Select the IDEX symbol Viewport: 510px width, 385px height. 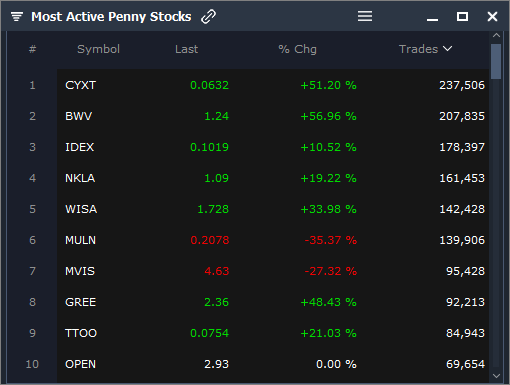[79, 147]
